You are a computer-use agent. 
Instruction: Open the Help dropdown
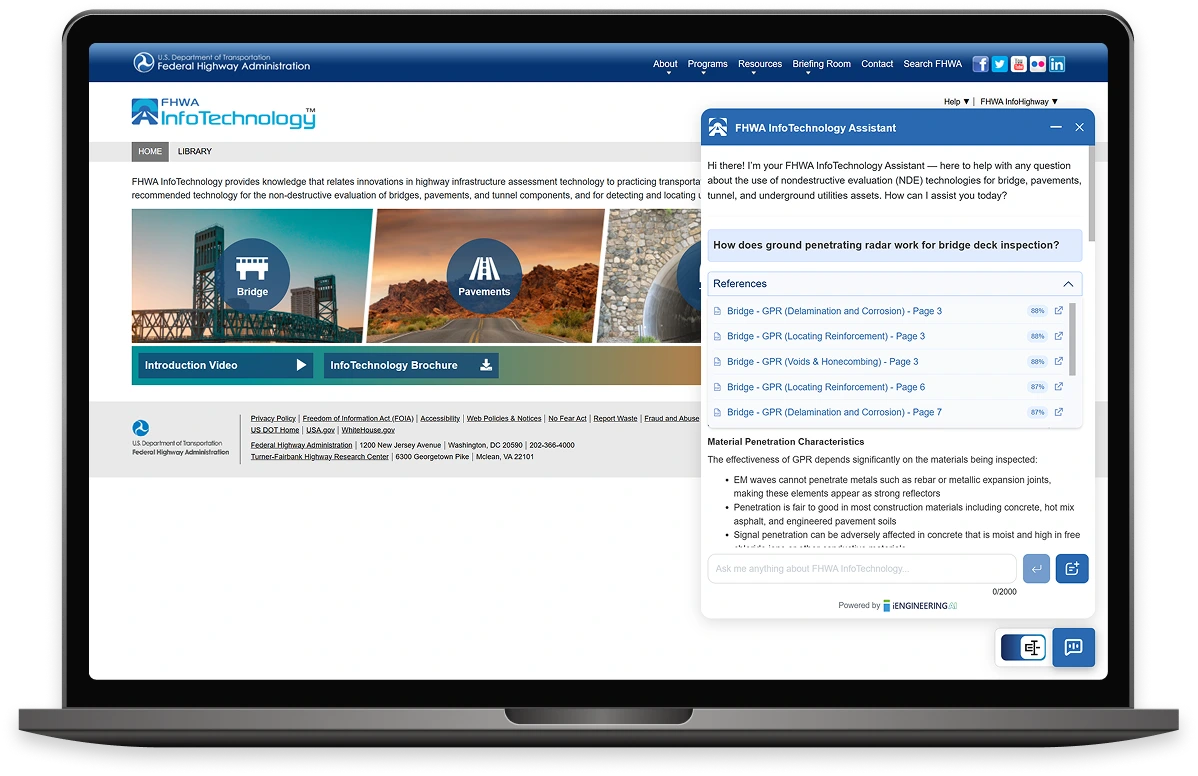point(956,101)
